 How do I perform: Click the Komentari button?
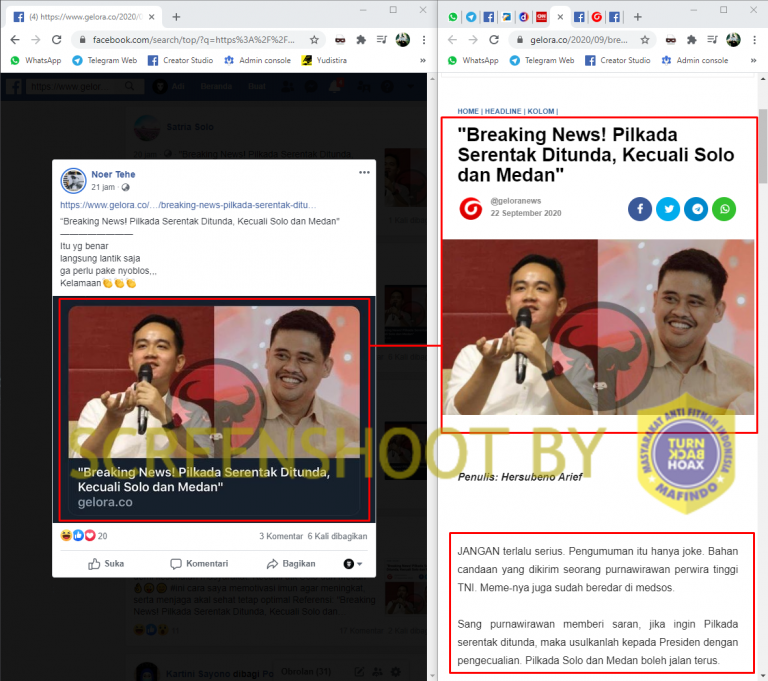[x=199, y=564]
